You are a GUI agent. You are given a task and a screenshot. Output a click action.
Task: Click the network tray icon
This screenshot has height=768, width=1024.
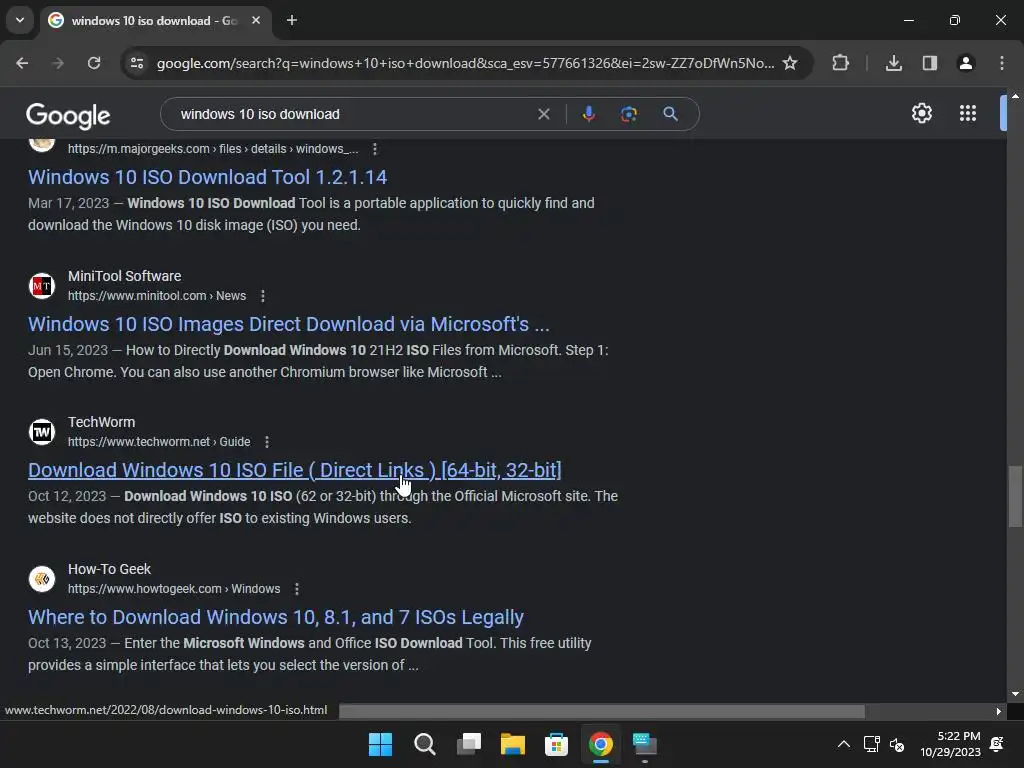pos(871,744)
